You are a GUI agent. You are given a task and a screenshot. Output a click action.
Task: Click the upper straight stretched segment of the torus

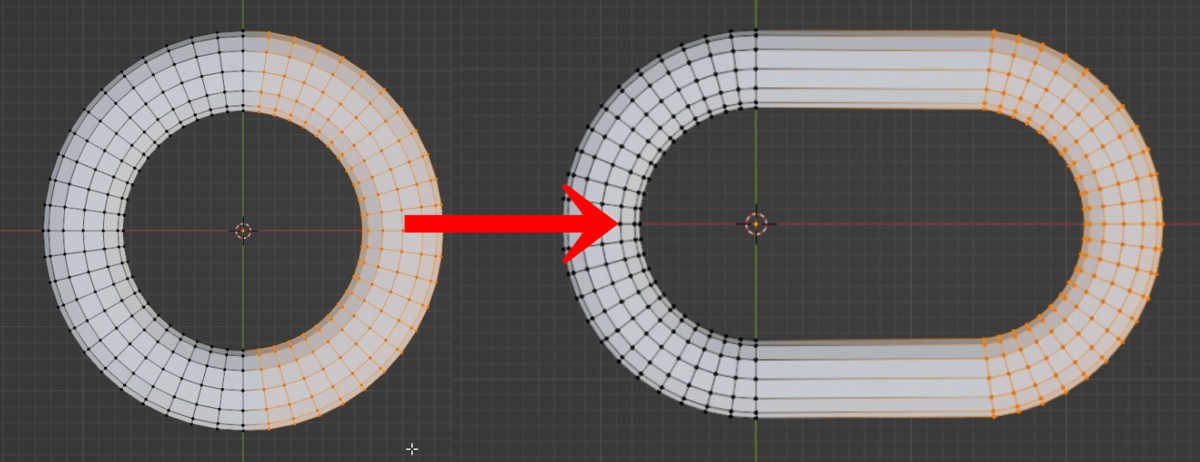(x=872, y=68)
